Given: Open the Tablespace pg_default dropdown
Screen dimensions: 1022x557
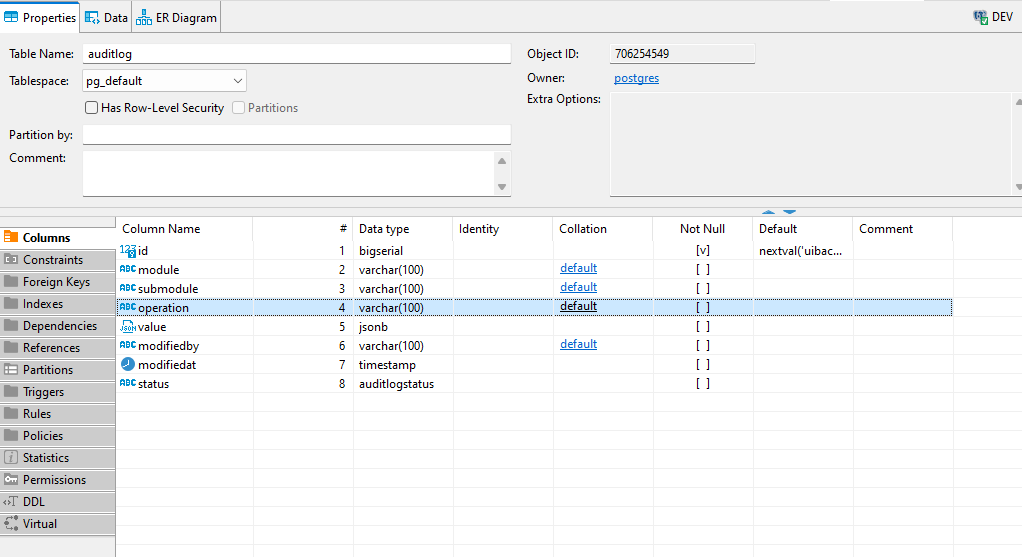Looking at the screenshot, I should coord(237,81).
